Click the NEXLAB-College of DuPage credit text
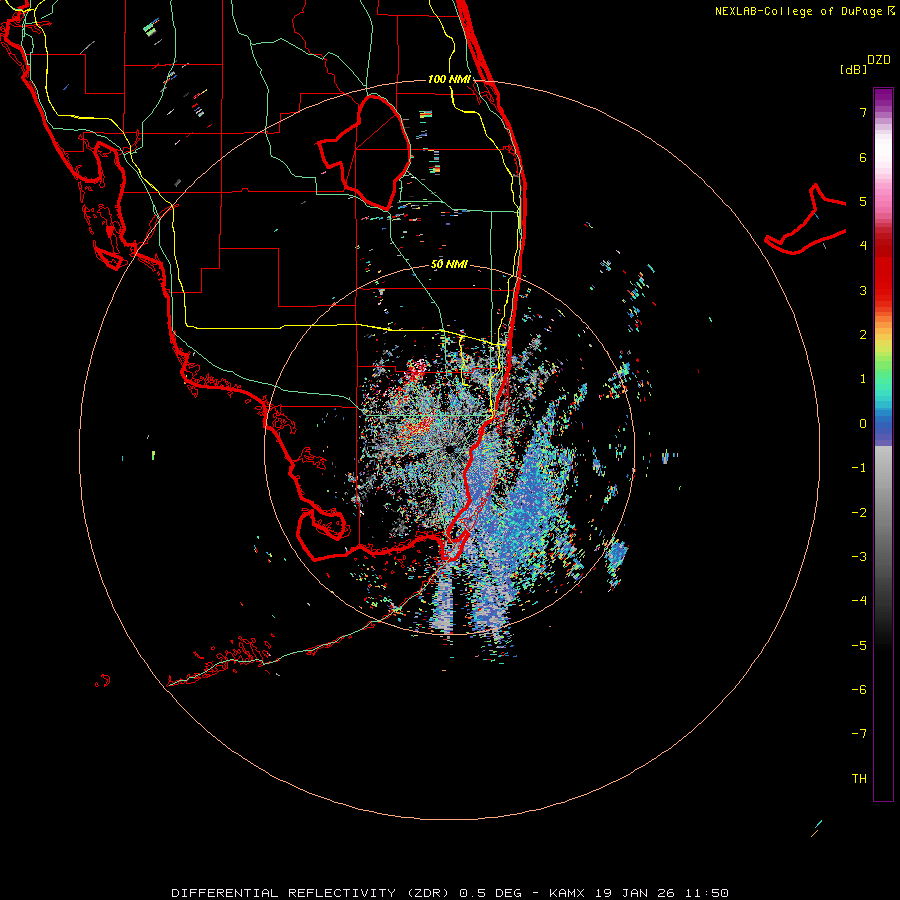The image size is (900, 900). [799, 11]
